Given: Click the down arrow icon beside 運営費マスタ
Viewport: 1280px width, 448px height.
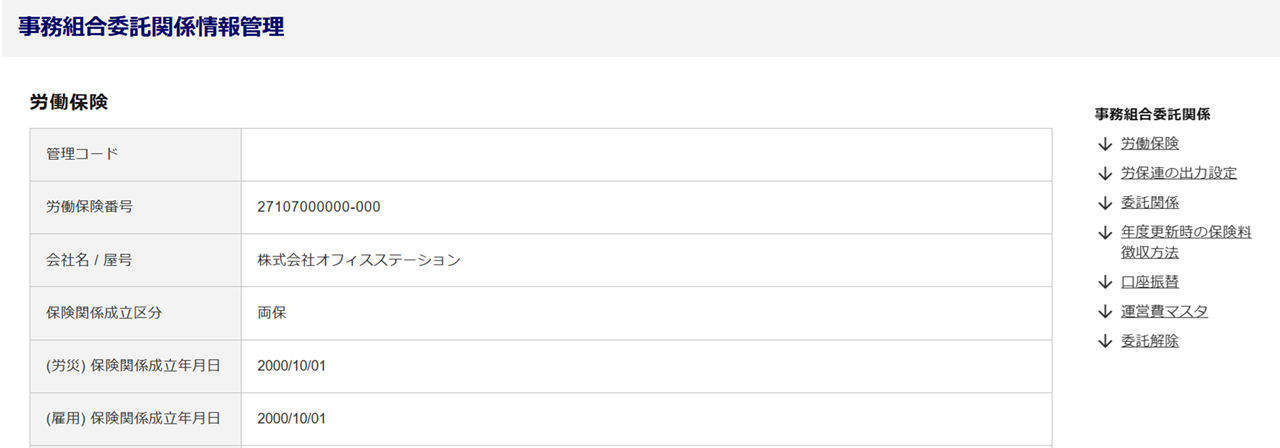Looking at the screenshot, I should 1105,312.
